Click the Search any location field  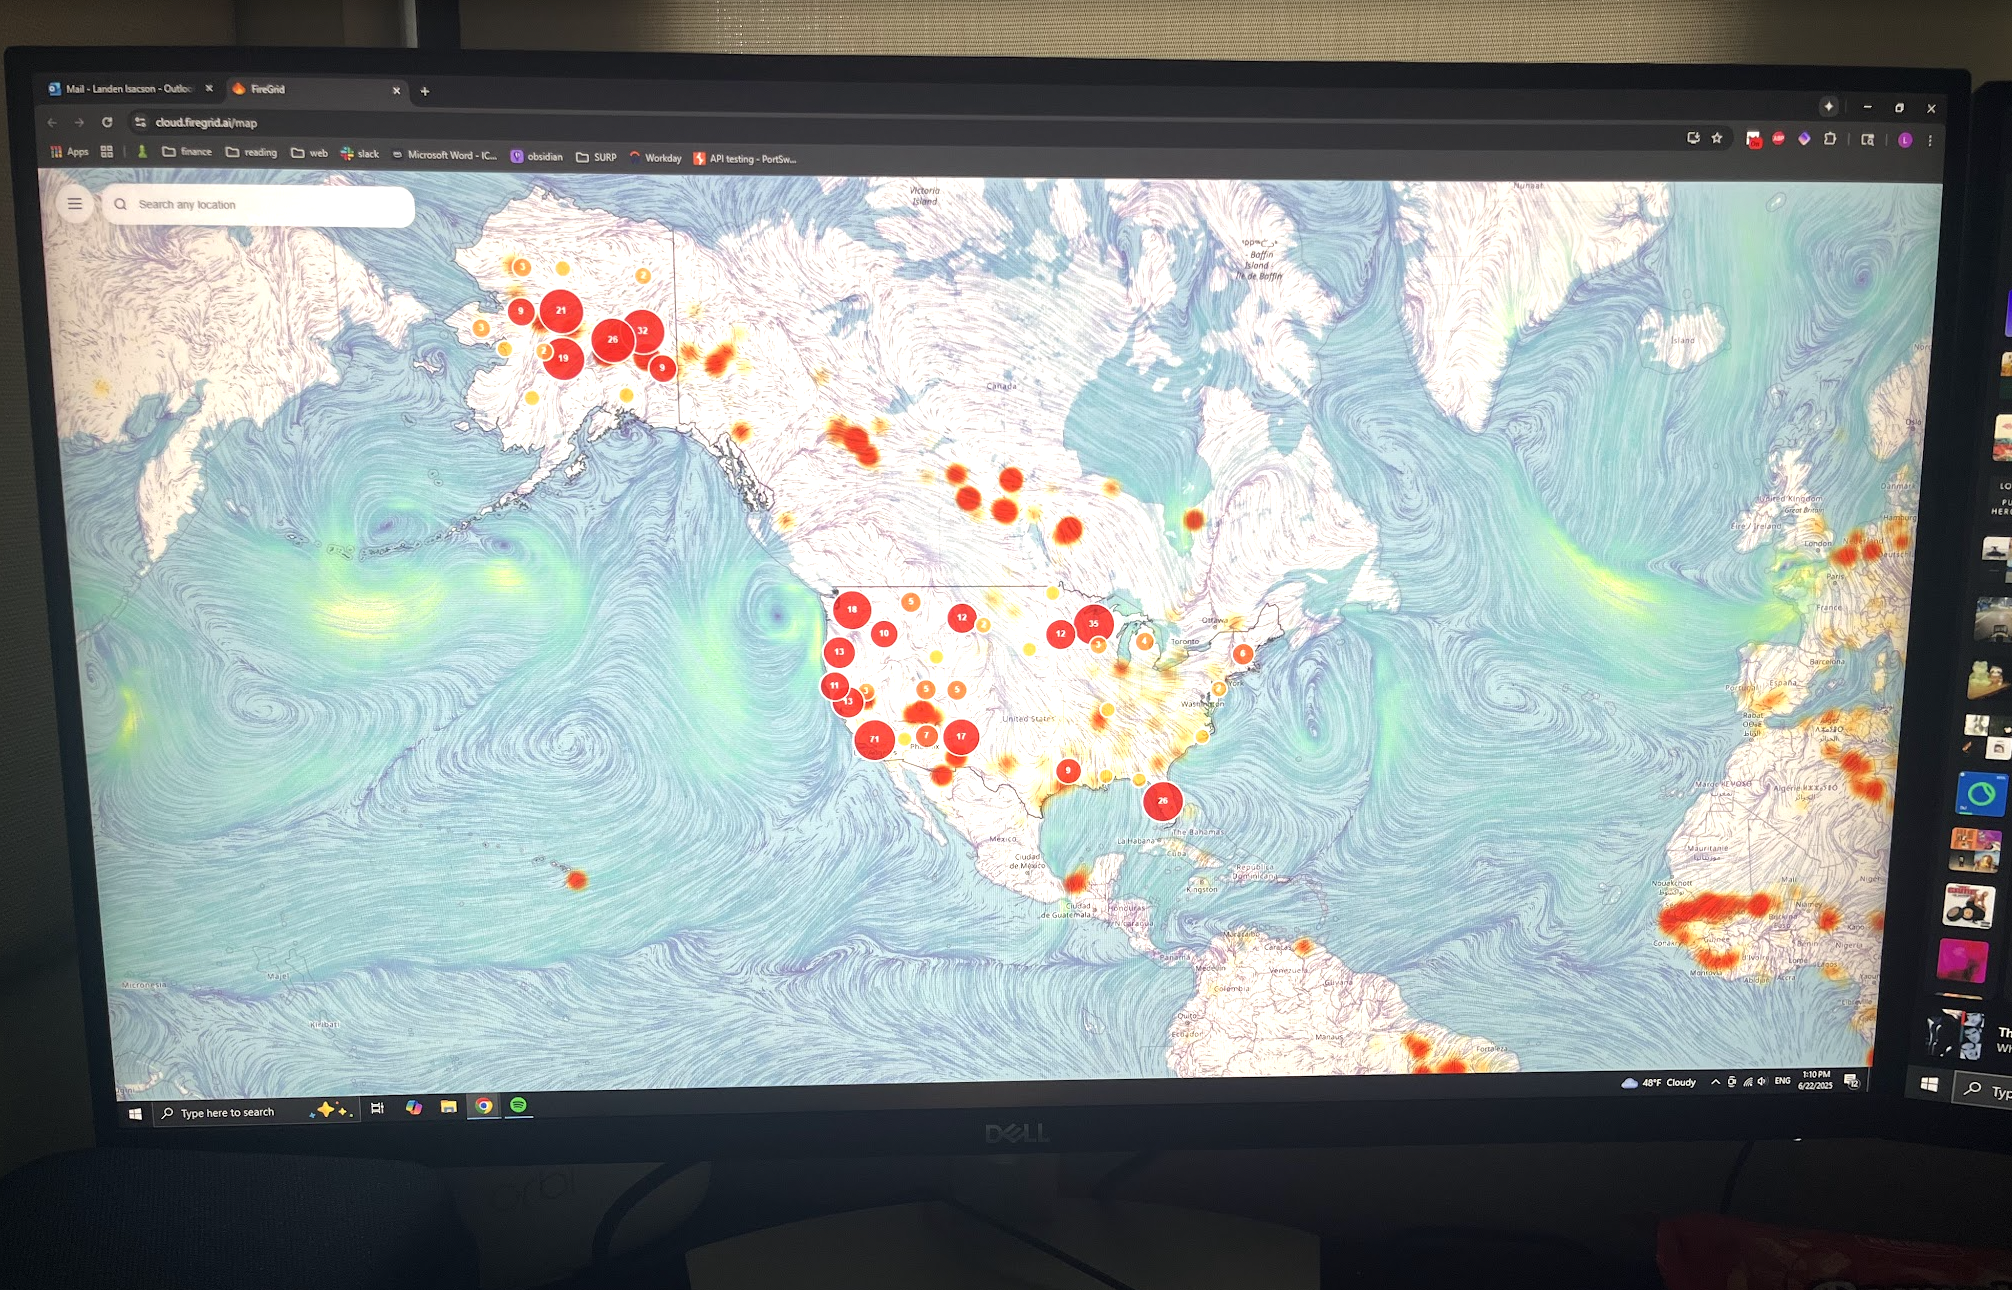pos(260,204)
